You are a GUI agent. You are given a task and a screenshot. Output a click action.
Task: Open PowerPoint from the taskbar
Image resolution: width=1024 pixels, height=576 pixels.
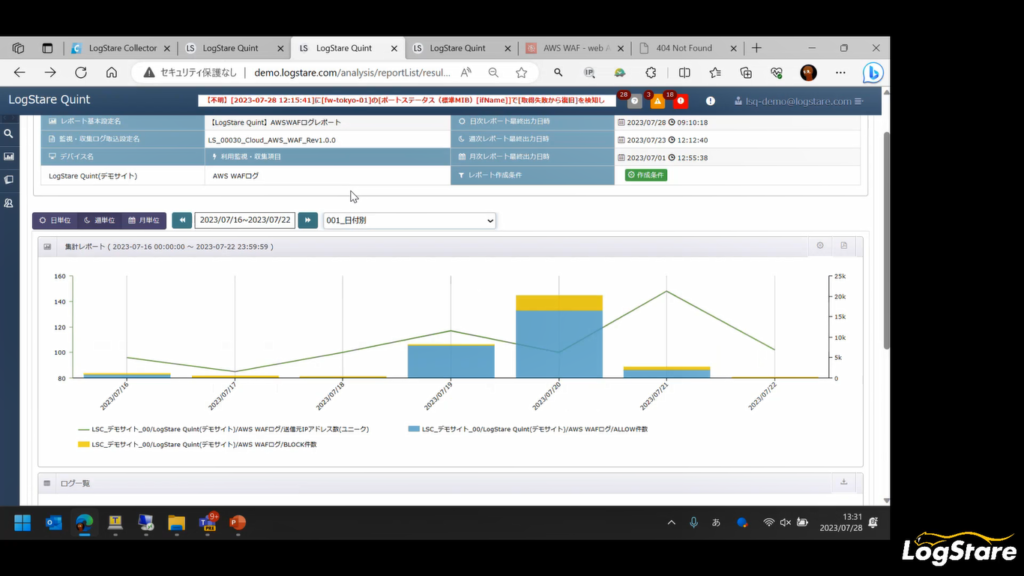point(238,522)
